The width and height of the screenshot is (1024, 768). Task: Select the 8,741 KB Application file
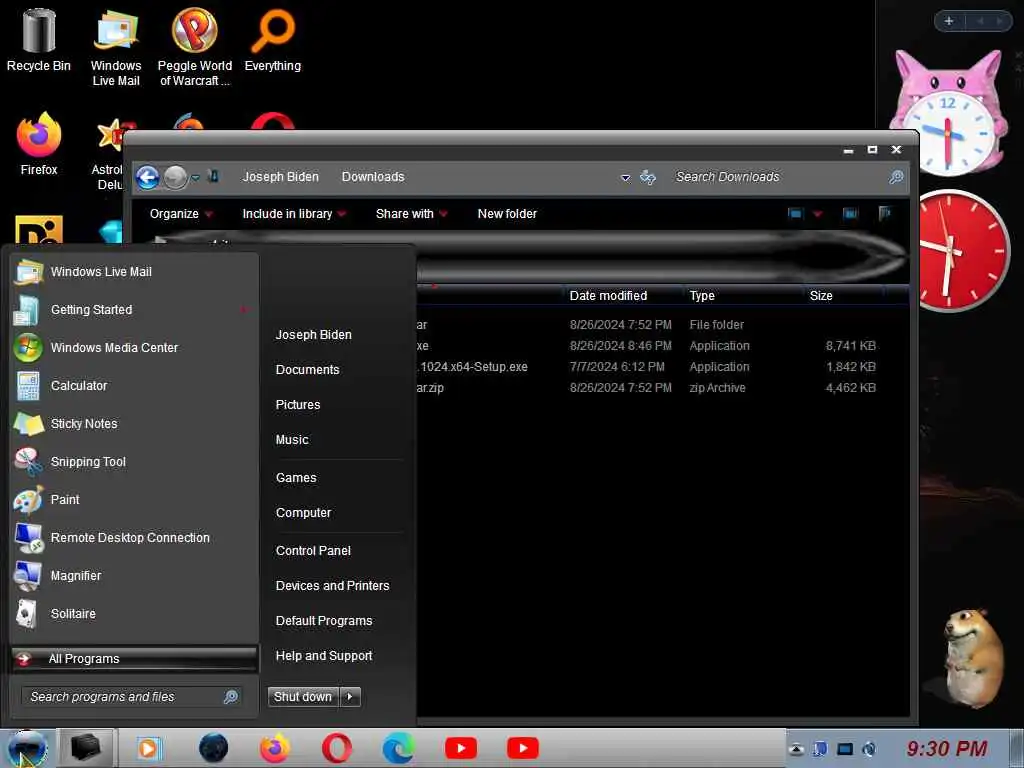[647, 345]
